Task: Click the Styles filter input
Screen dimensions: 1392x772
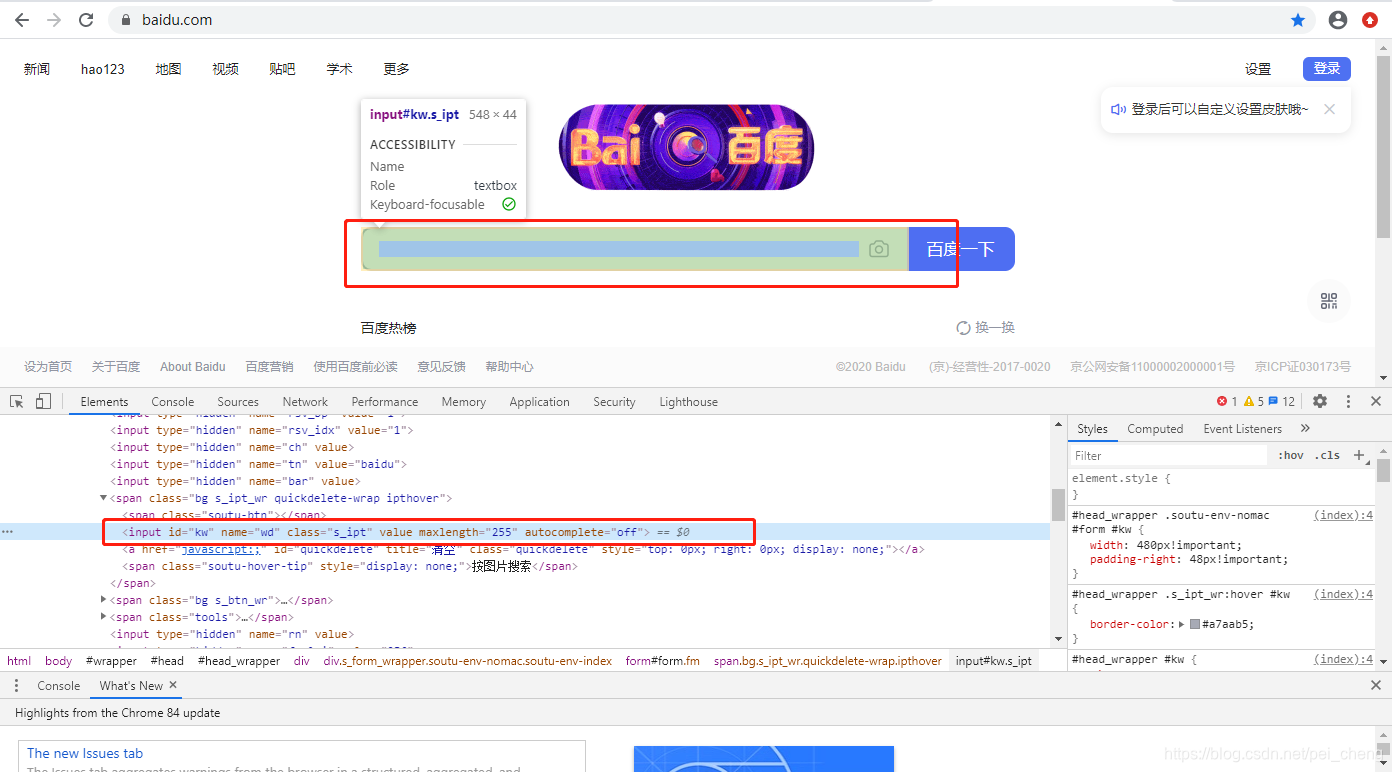Action: pos(1170,455)
